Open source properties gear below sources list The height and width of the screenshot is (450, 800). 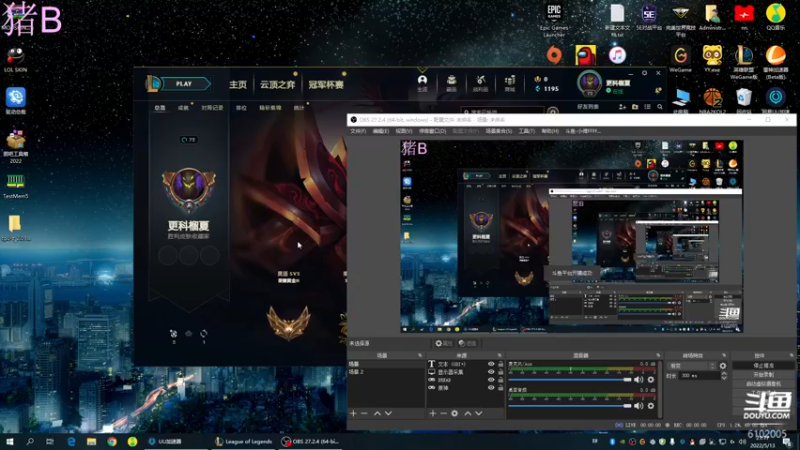(455, 413)
